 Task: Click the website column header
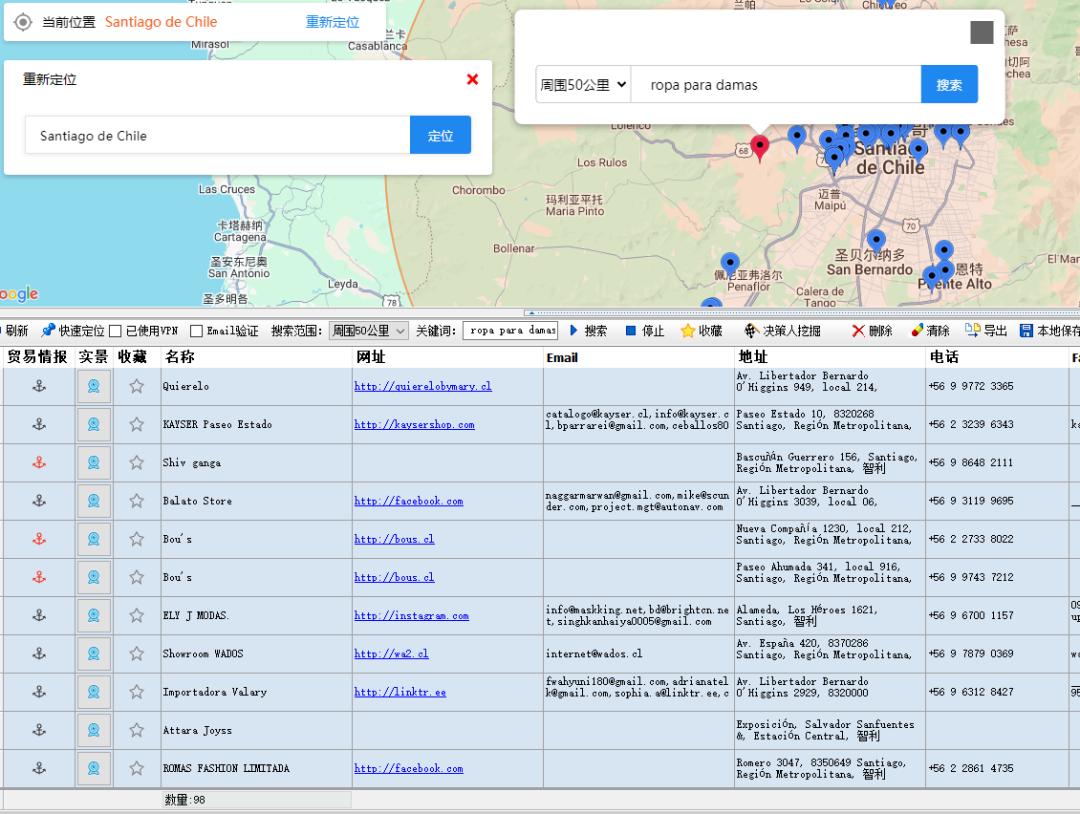pos(448,357)
